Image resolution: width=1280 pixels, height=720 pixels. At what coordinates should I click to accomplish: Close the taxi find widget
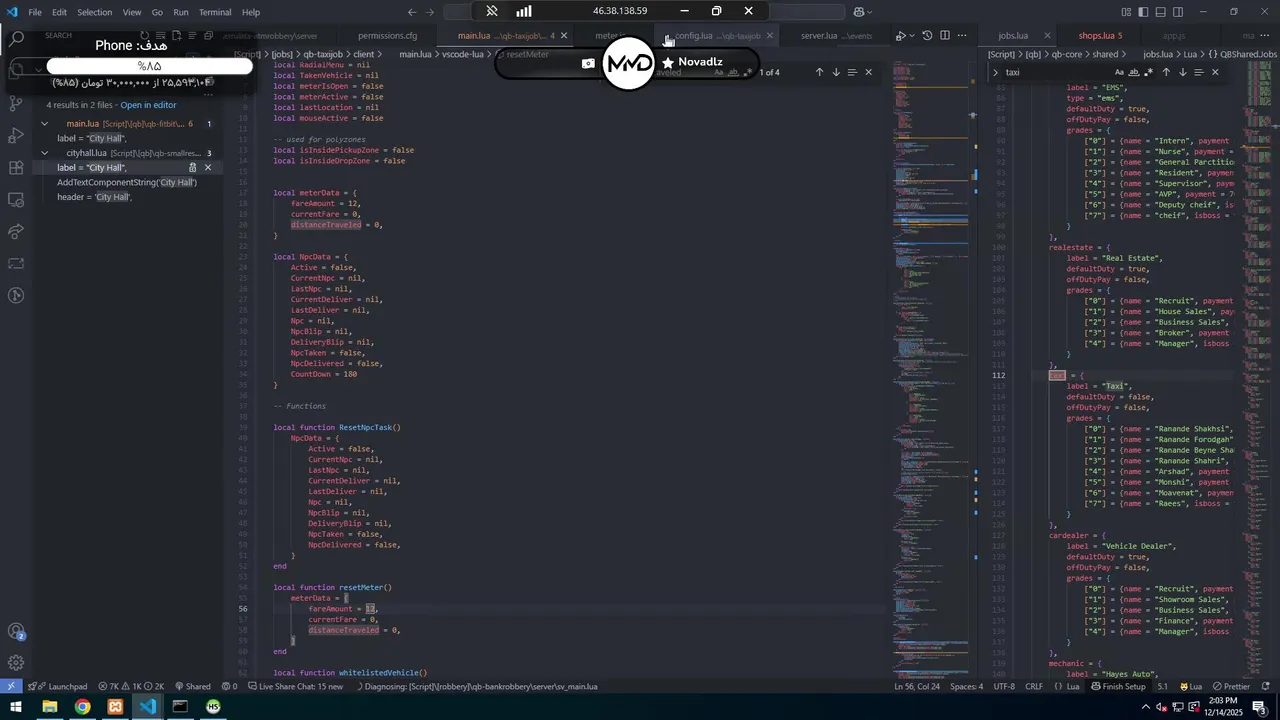[x=1215, y=72]
